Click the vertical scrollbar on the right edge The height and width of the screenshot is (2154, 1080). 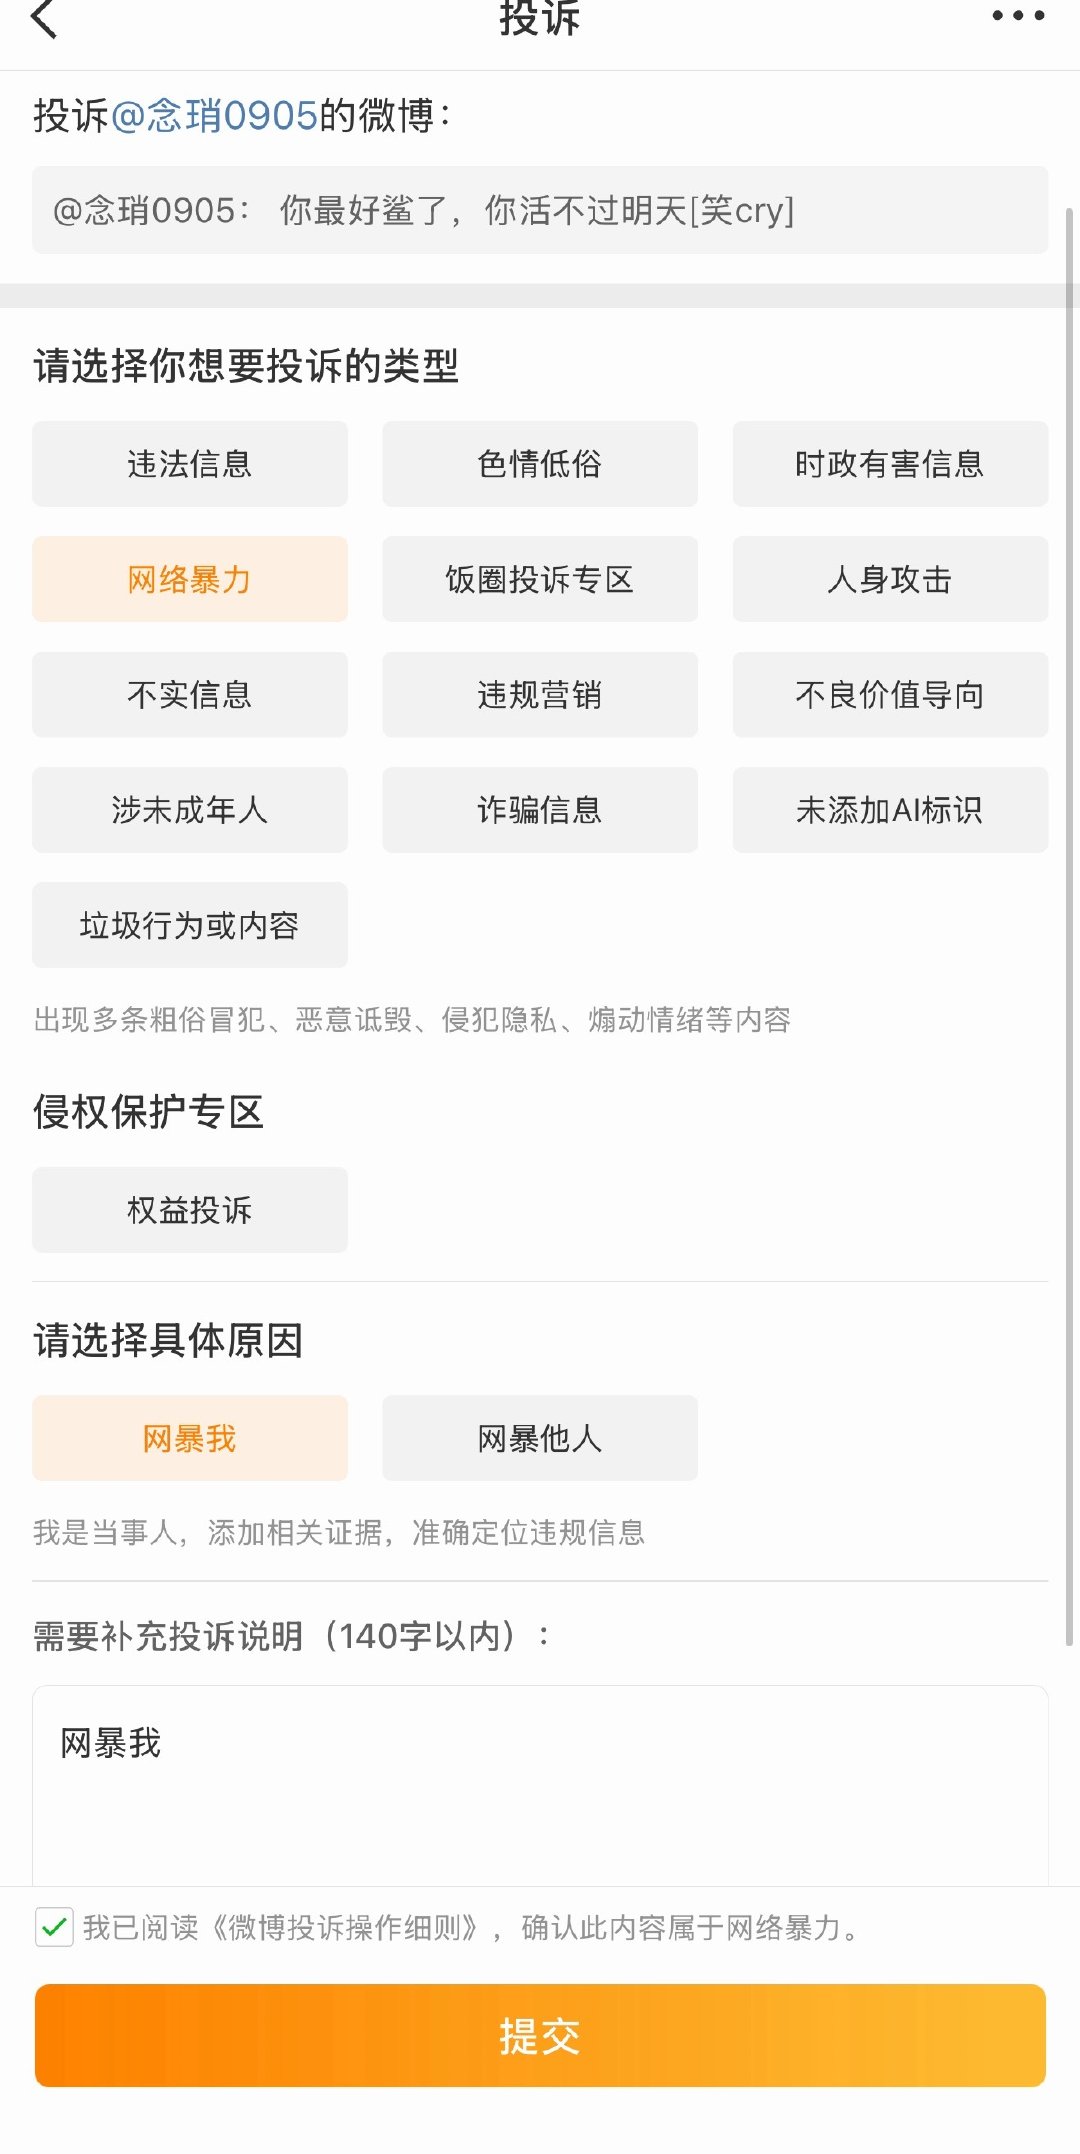coord(1069,927)
